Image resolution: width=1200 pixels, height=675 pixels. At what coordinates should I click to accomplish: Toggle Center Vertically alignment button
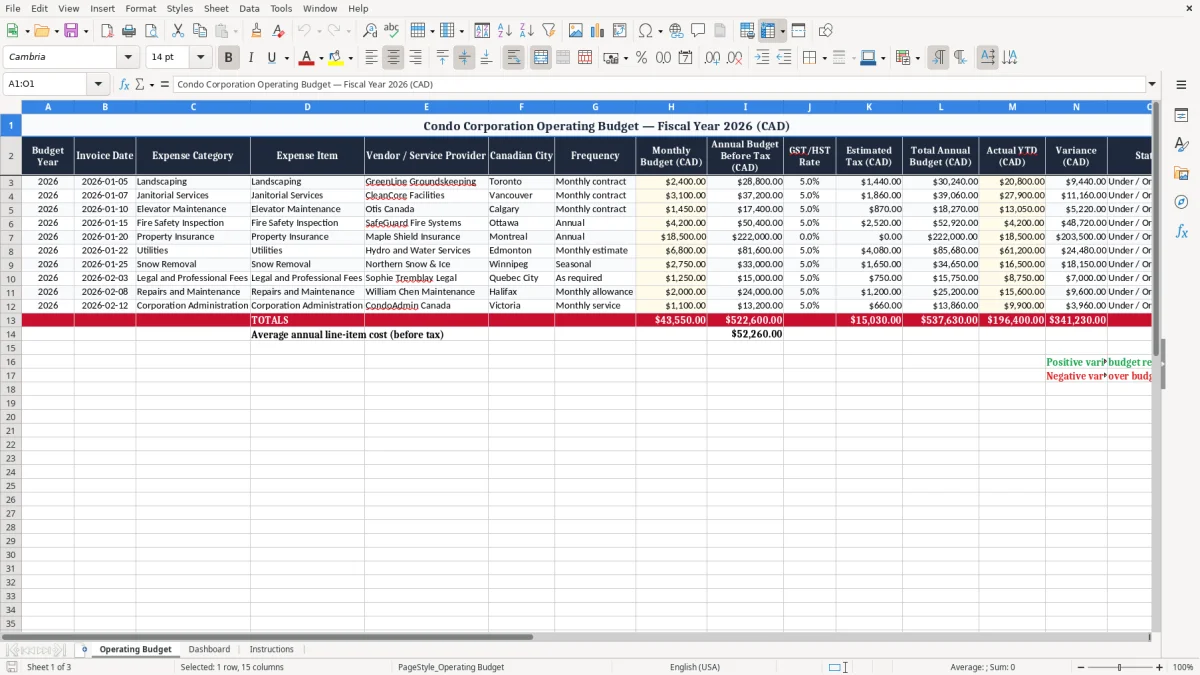(x=464, y=58)
